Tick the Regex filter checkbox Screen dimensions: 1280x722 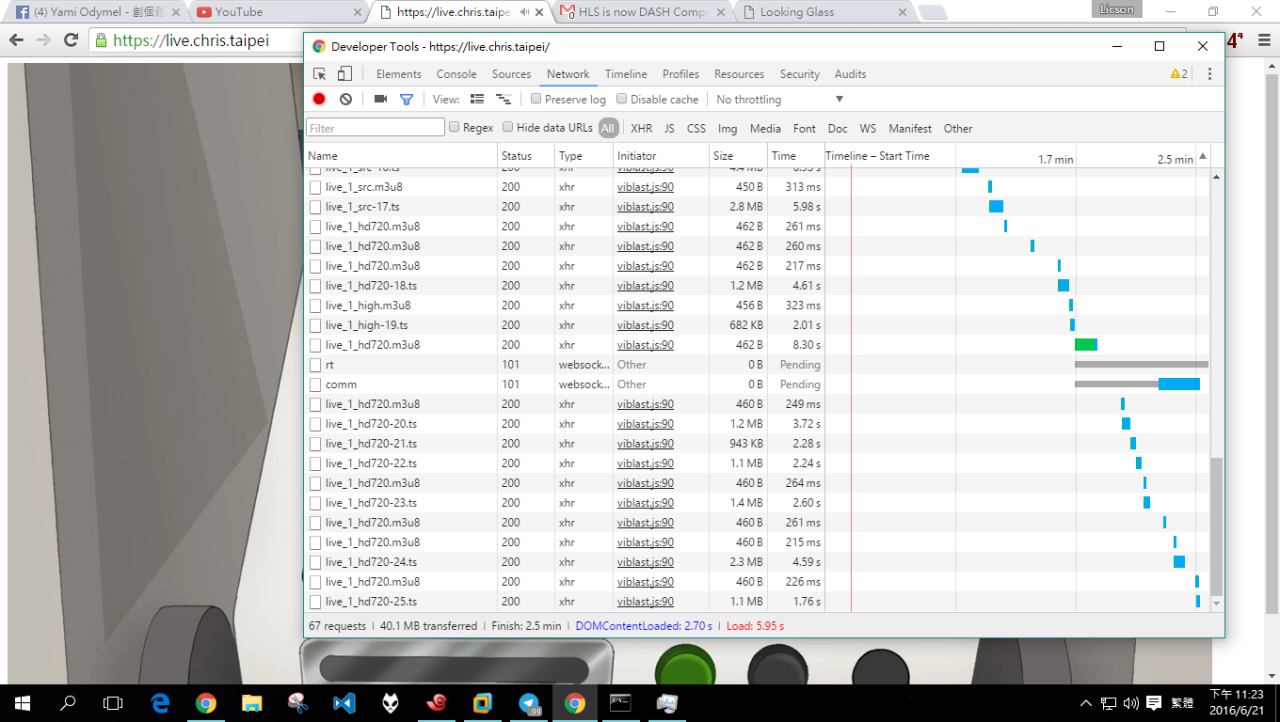[455, 128]
